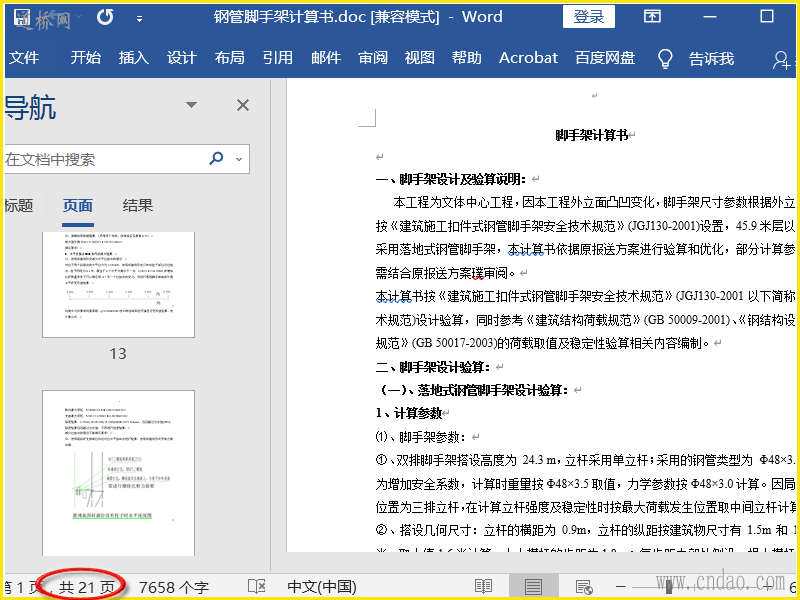
Task: Open the Acrobat ribbon tab
Action: [x=528, y=58]
